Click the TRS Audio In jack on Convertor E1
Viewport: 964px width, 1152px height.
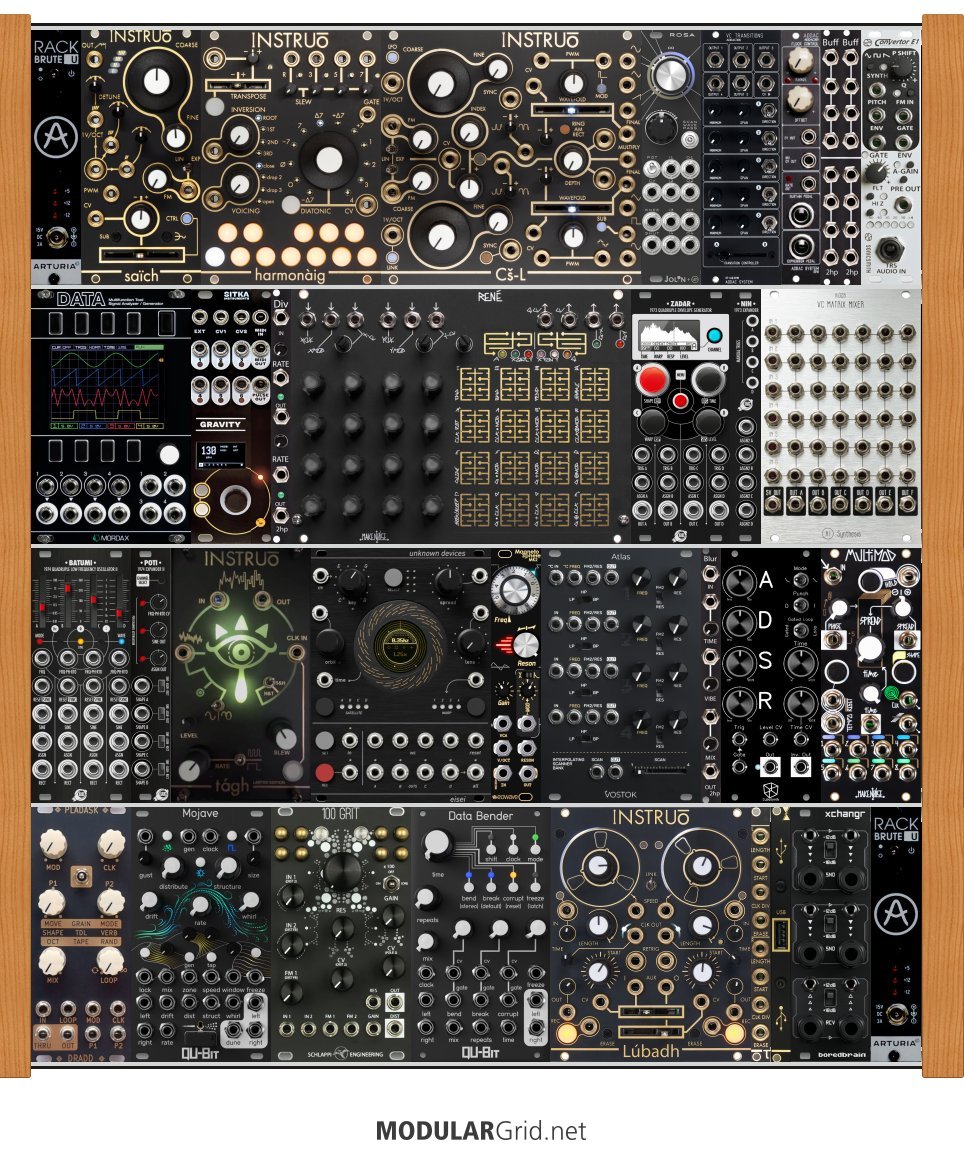click(x=891, y=248)
